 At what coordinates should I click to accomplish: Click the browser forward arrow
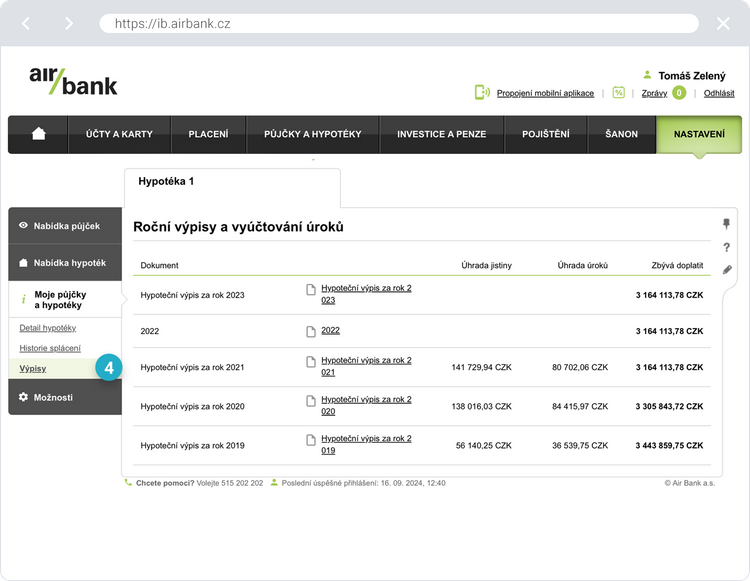pos(68,23)
